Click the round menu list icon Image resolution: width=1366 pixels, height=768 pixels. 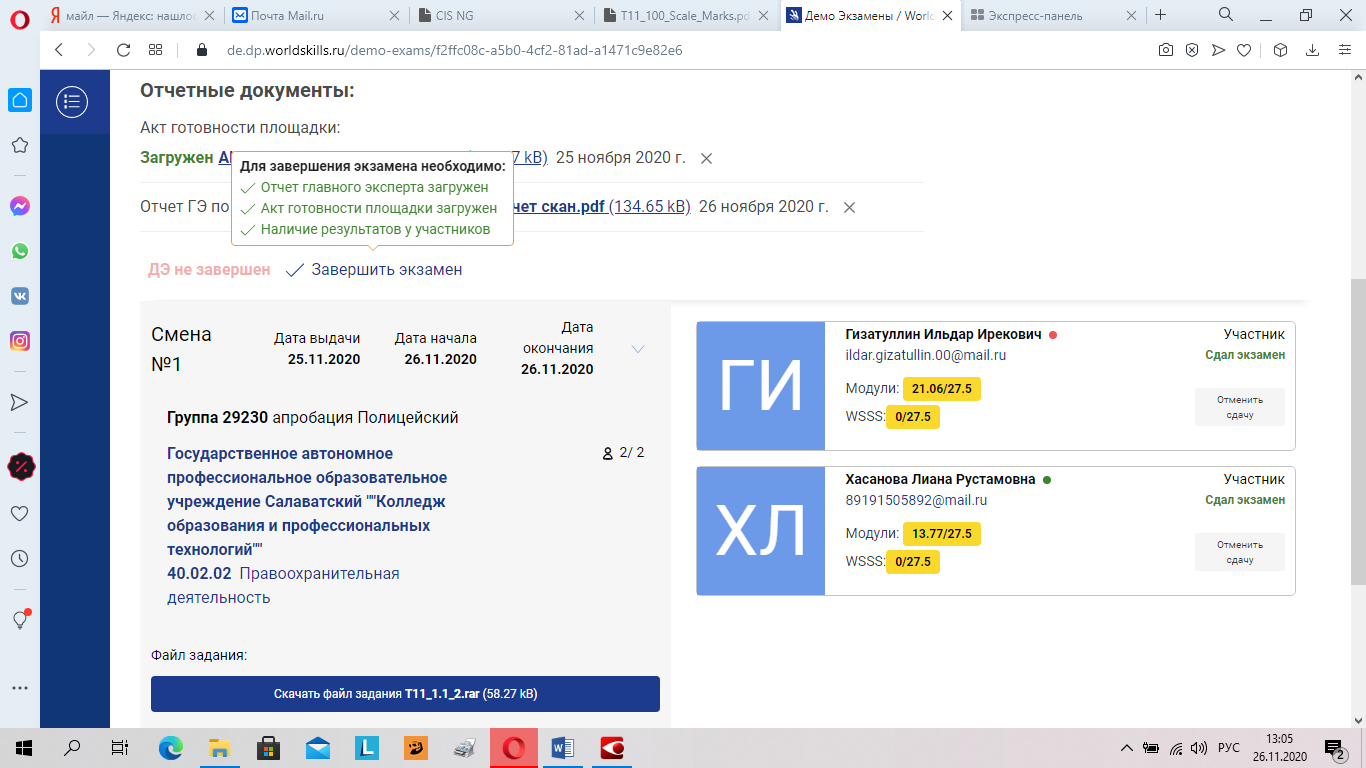(x=72, y=101)
